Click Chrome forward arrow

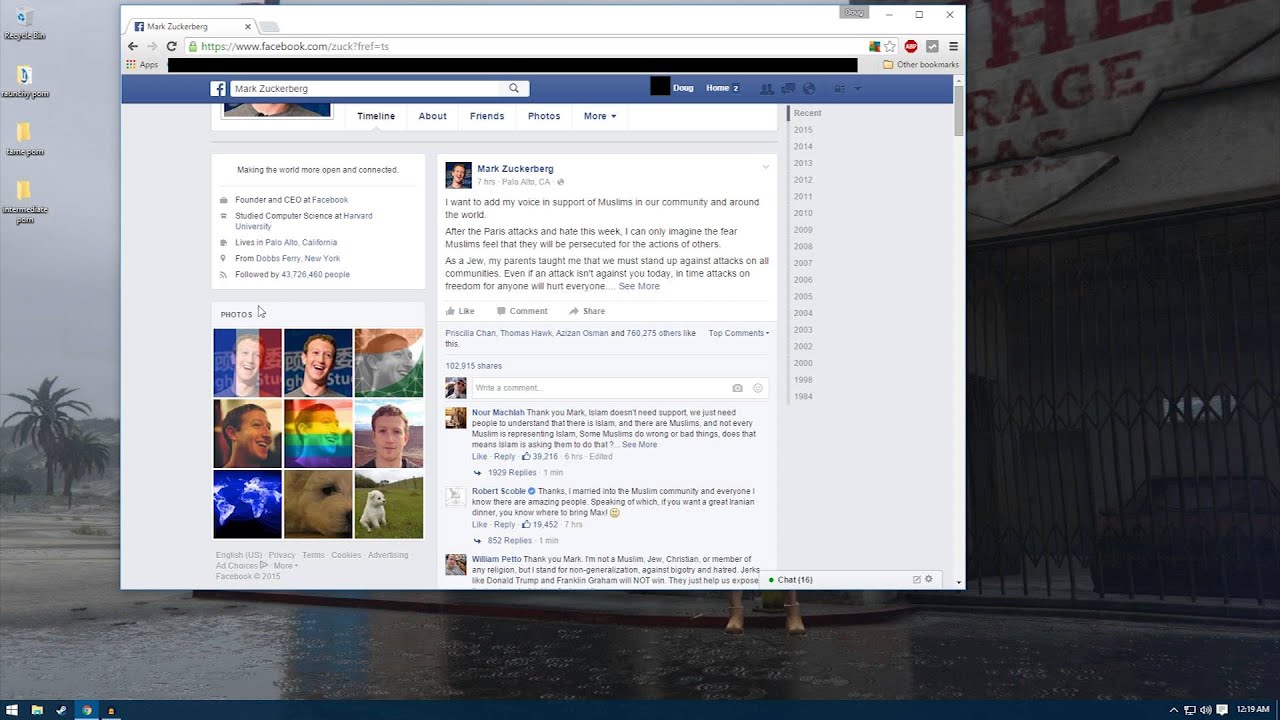coord(152,46)
